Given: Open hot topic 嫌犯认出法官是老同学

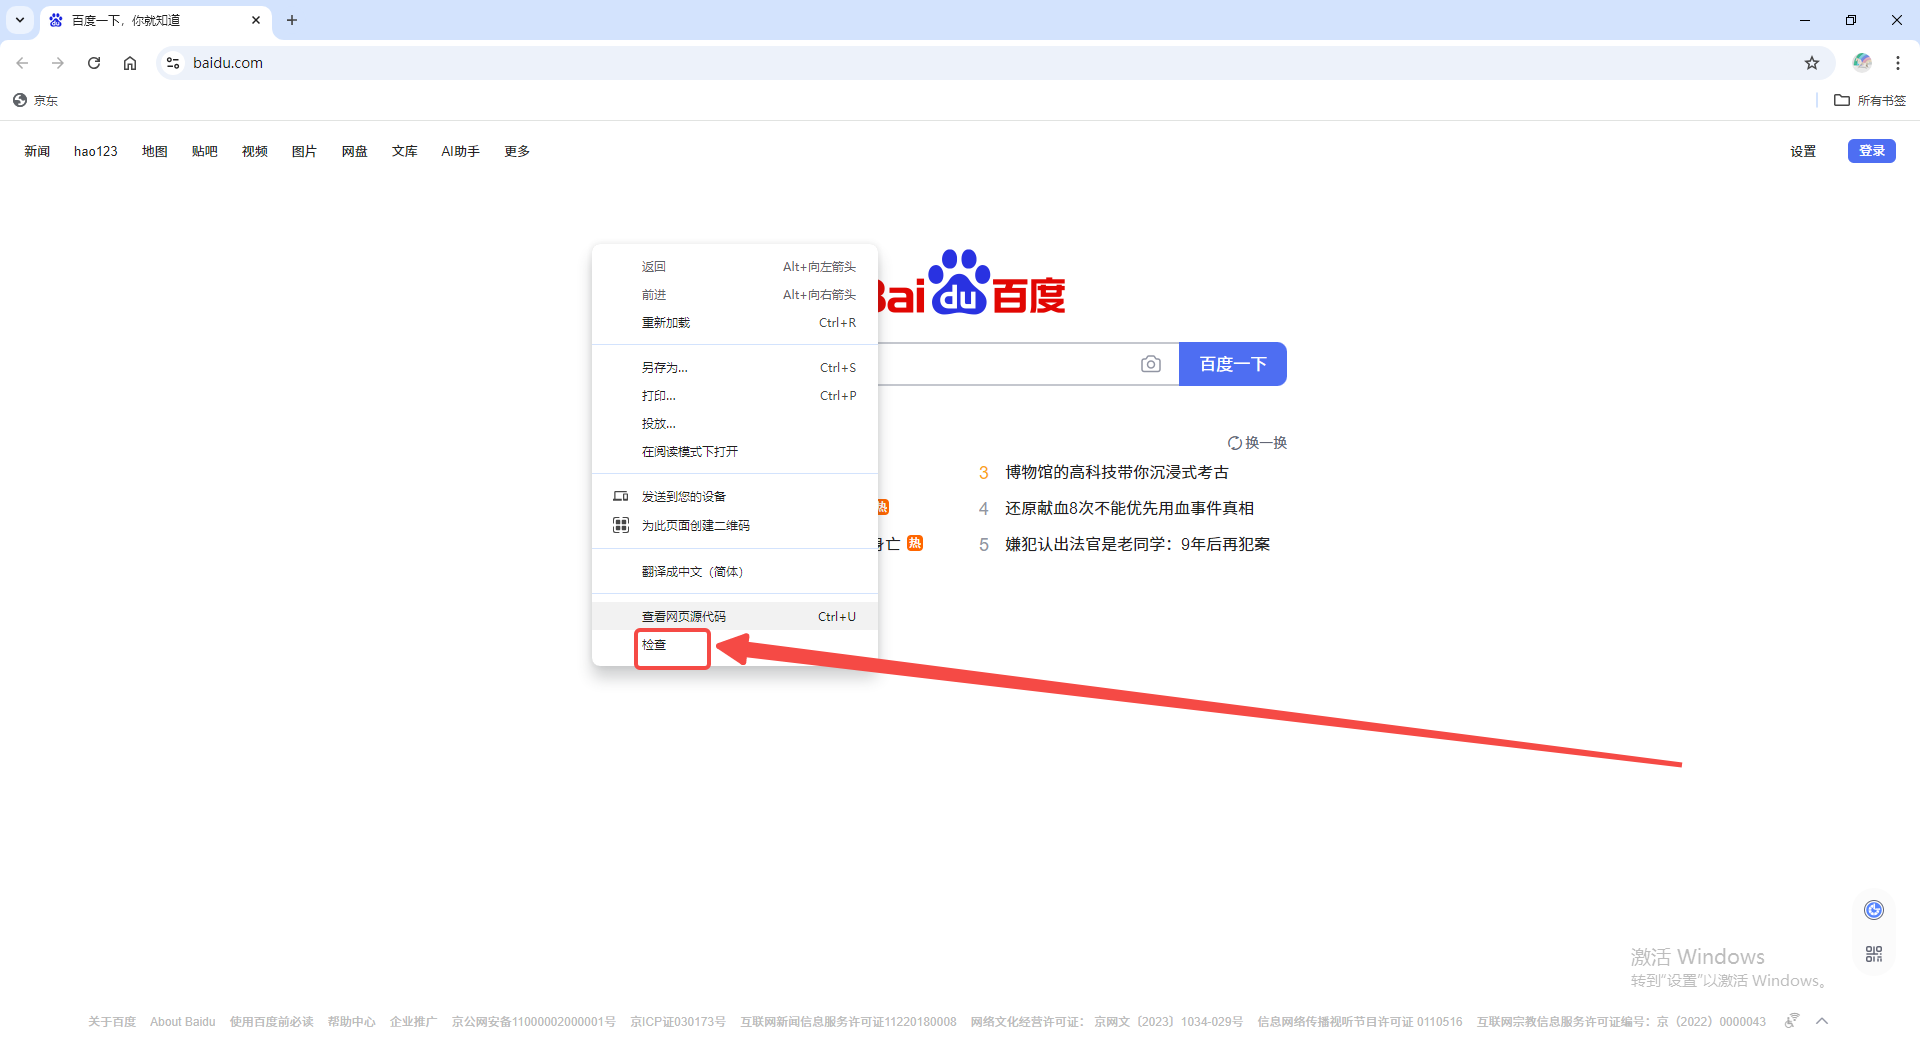Looking at the screenshot, I should click(x=1138, y=544).
